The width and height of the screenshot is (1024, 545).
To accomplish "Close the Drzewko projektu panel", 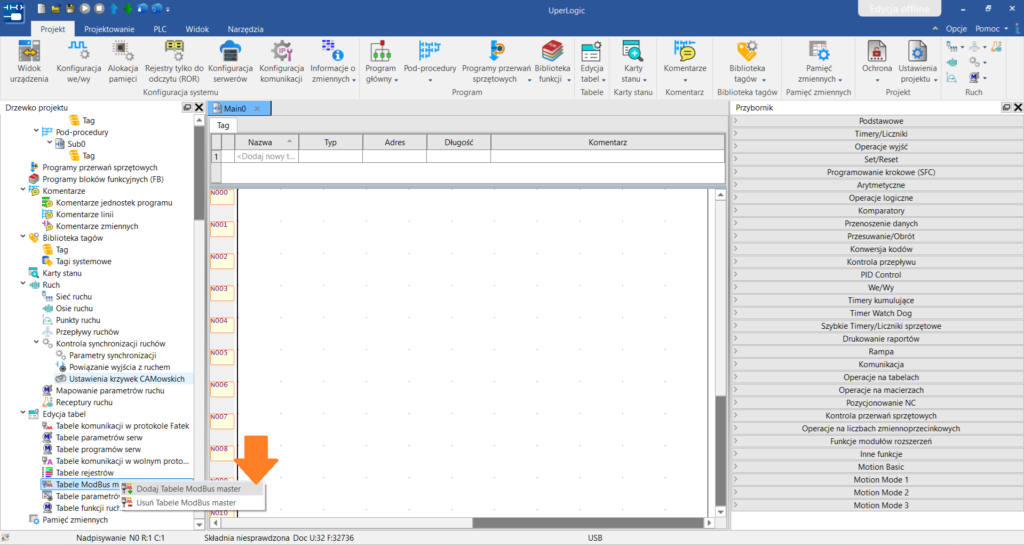I will [199, 108].
